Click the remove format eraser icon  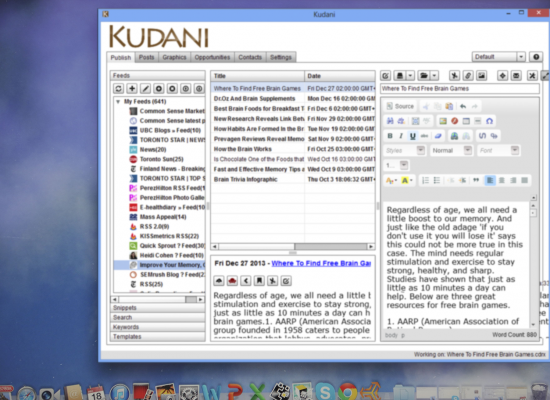(438, 136)
